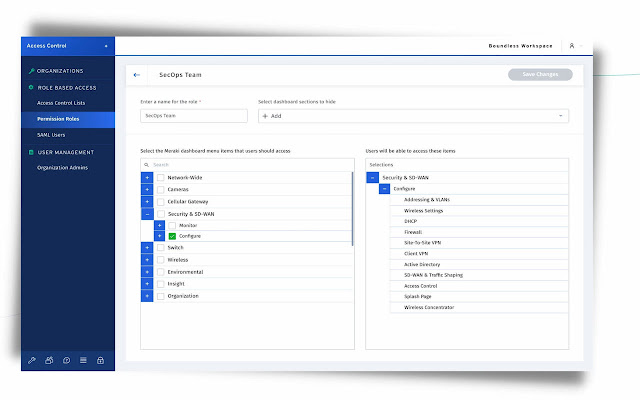The width and height of the screenshot is (640, 400).
Task: Select Addressing & VLANs row
Action: [x=479, y=200]
